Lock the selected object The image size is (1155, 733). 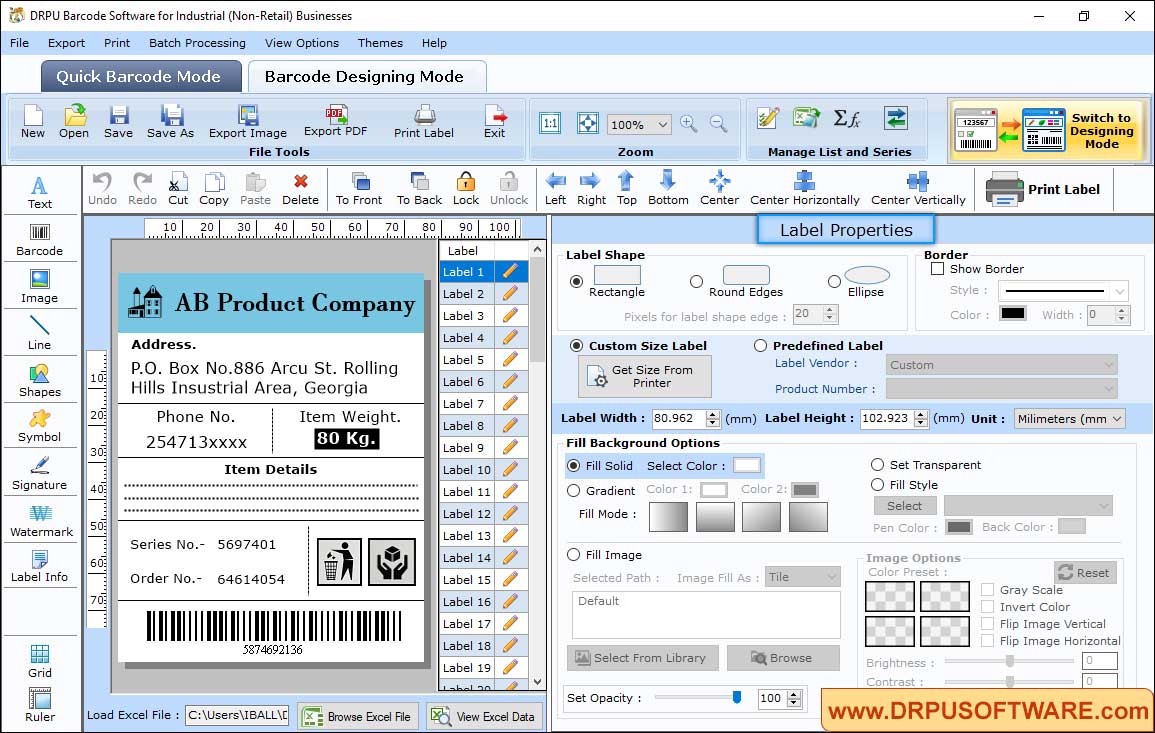tap(466, 189)
